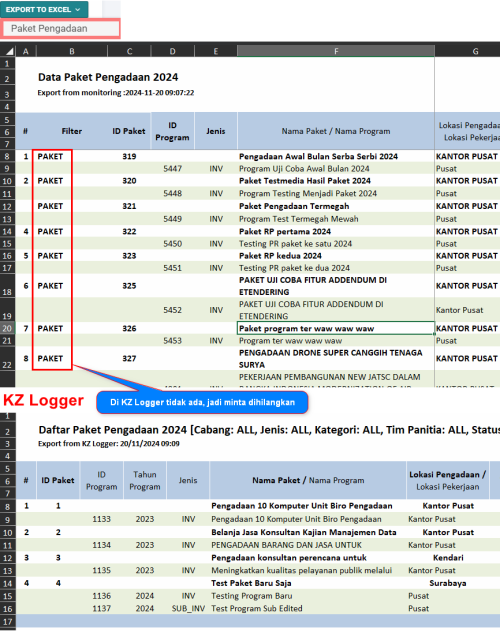Select ID Paket cell 326
The height and width of the screenshot is (639, 500).
tap(129, 328)
